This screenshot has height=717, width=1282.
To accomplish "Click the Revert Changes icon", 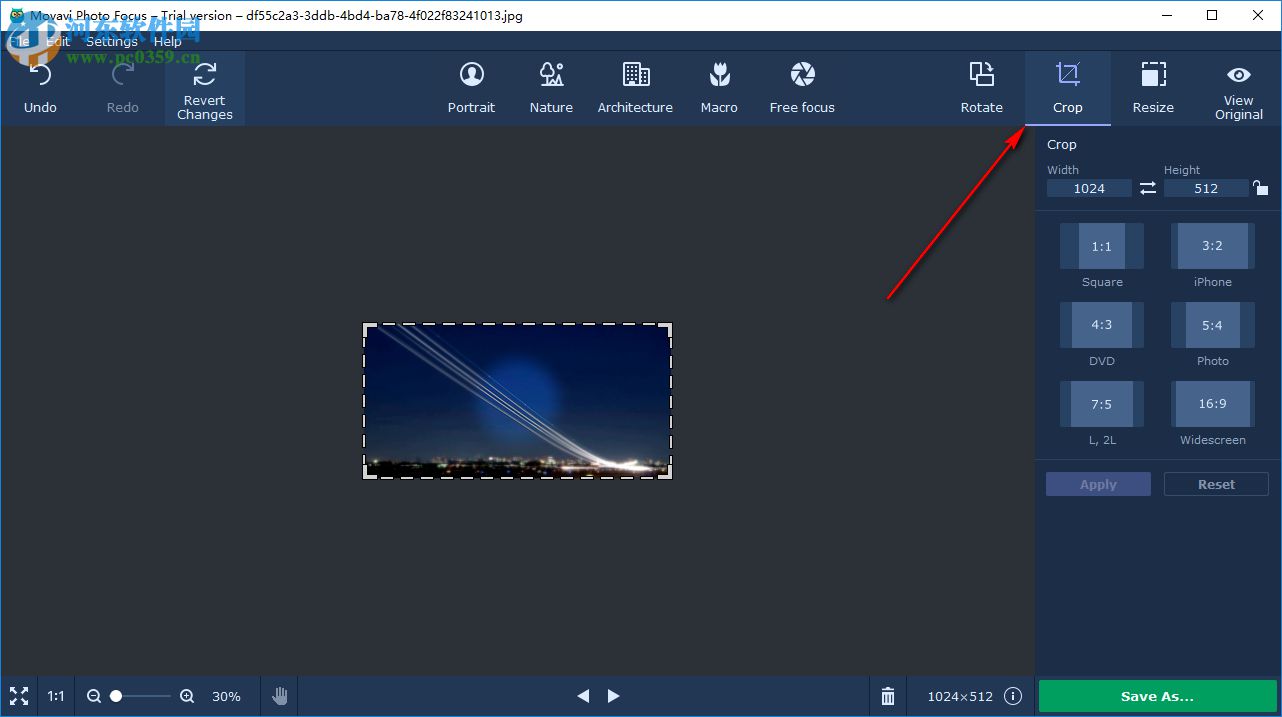I will pos(204,75).
